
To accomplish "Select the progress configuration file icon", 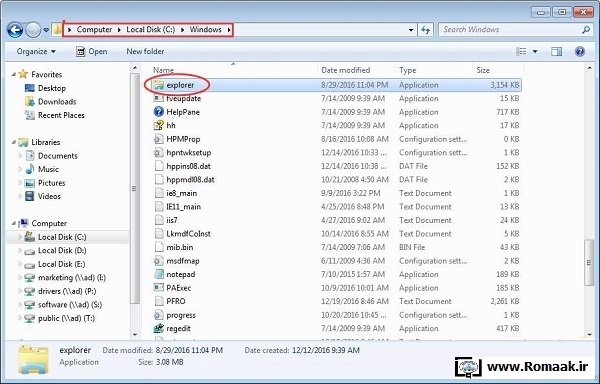I will pyautogui.click(x=159, y=315).
